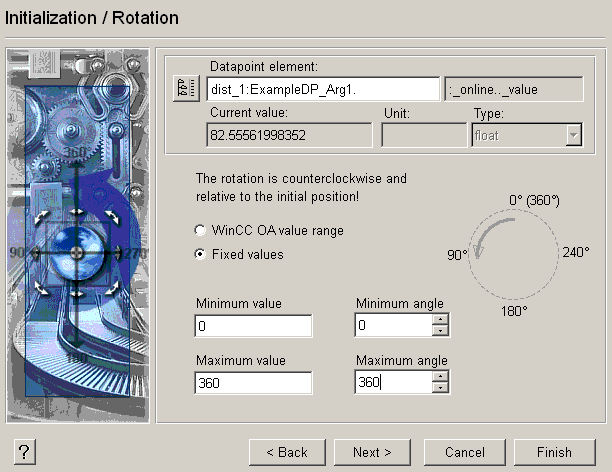Screen dimensions: 612x472
Task: Increase the Minimum angle with up arrow
Action: click(x=441, y=320)
